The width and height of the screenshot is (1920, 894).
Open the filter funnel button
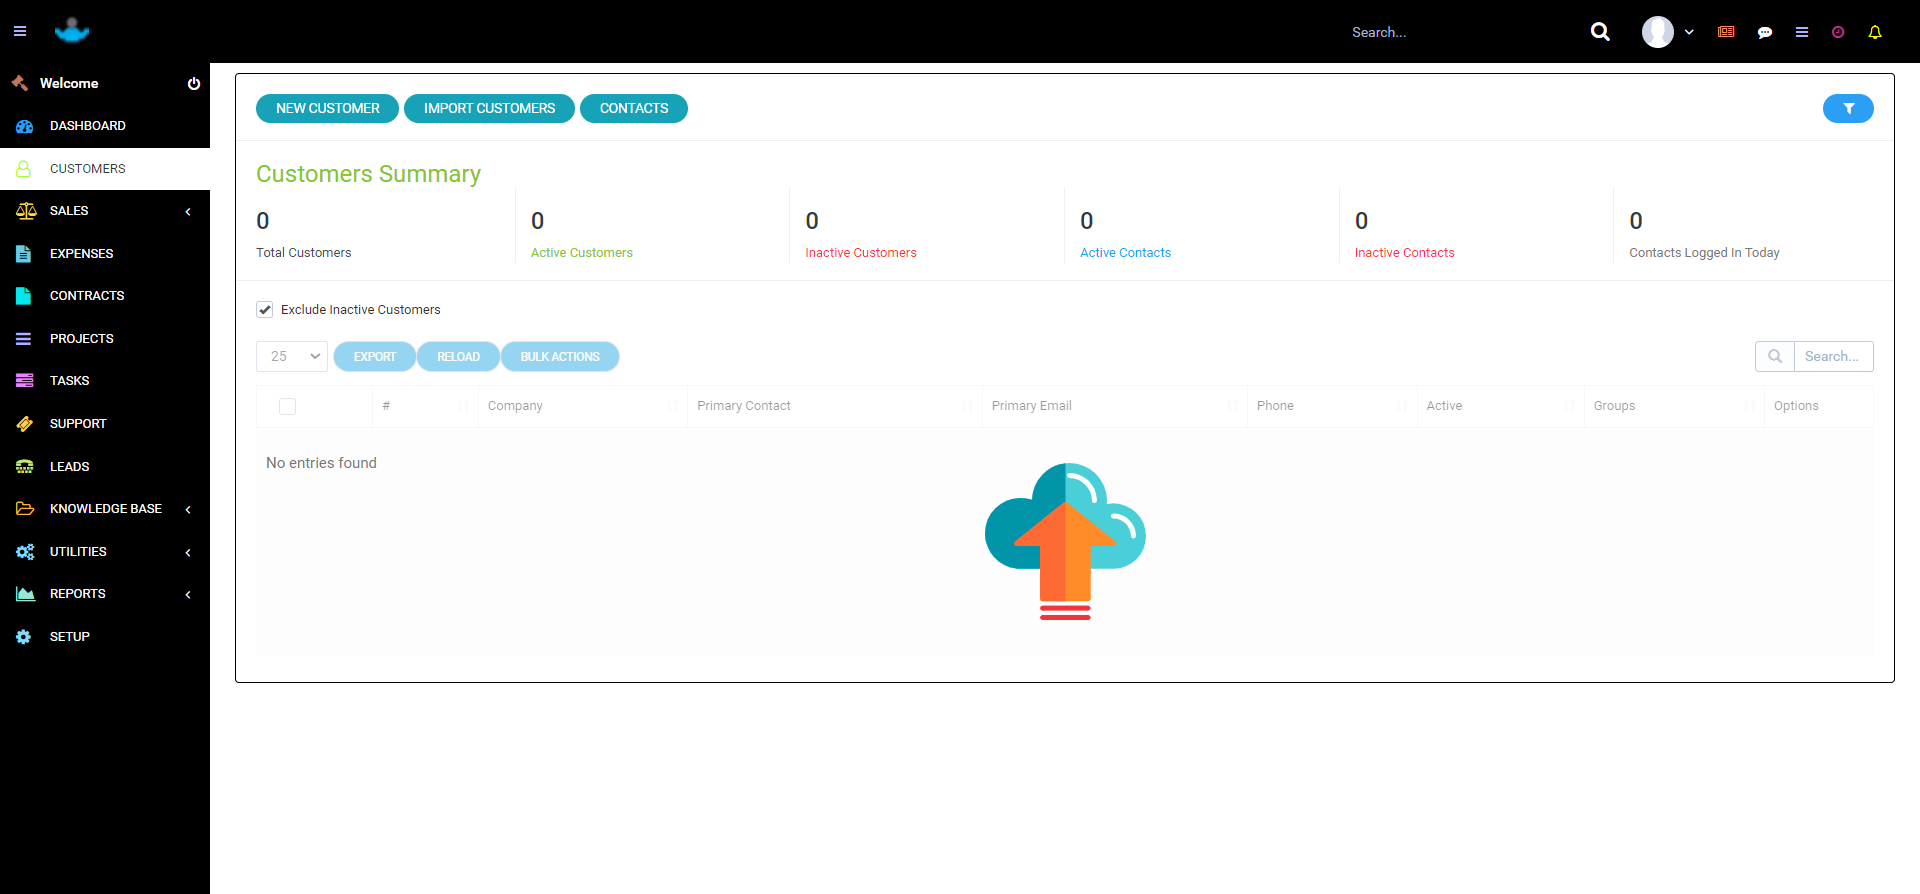click(1848, 109)
